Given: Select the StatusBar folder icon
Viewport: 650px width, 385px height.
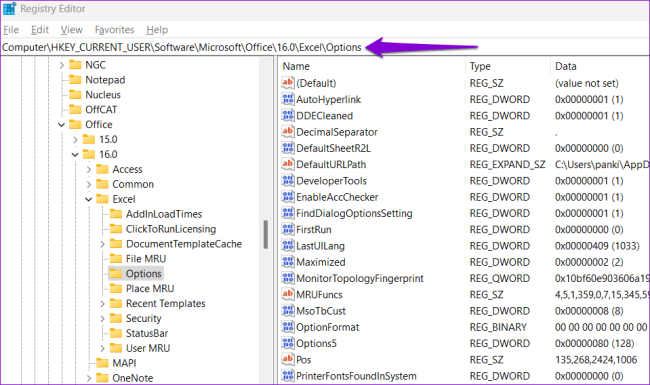Looking at the screenshot, I should click(x=116, y=333).
